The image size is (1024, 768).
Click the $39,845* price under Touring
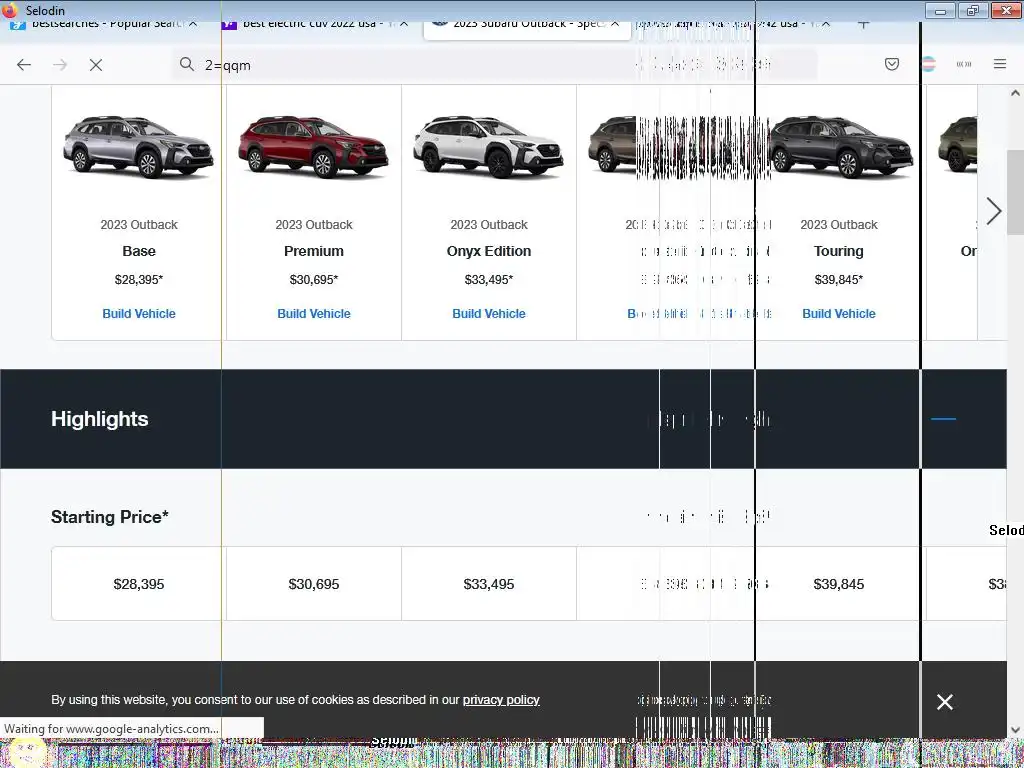pos(839,280)
